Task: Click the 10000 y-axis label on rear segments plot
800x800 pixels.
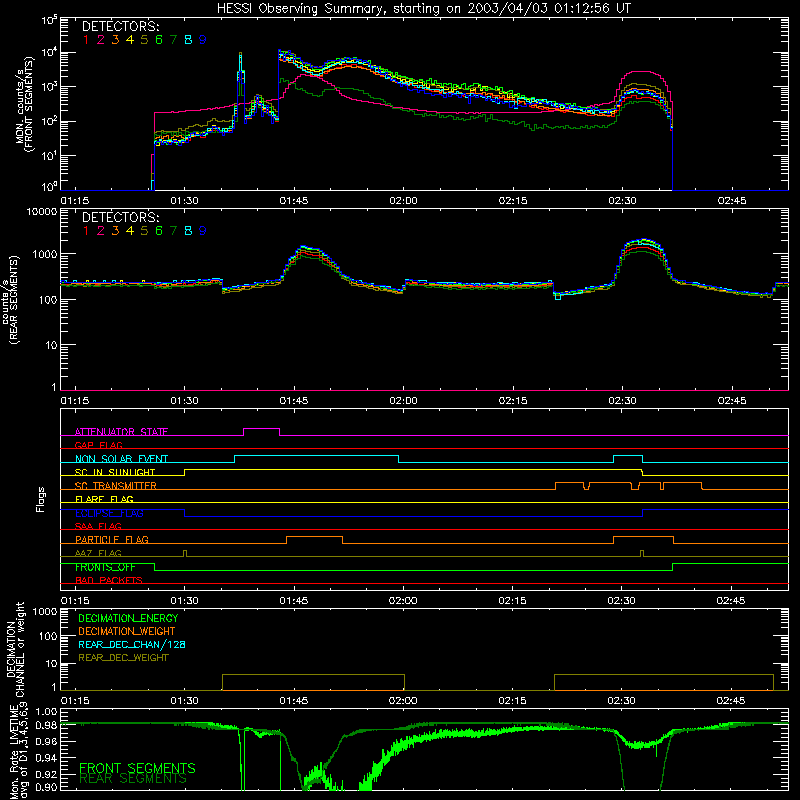Action: coord(42,212)
